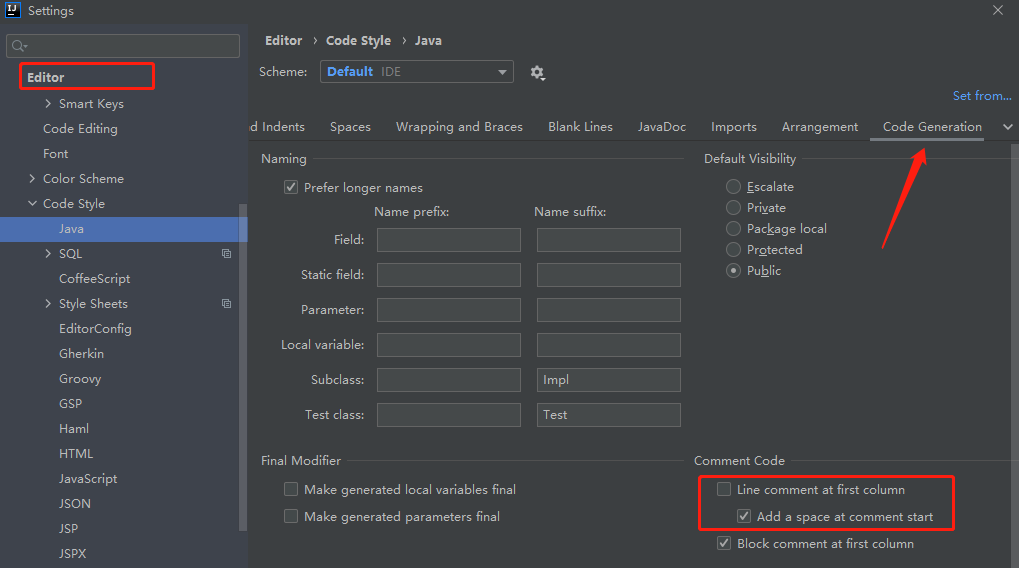This screenshot has width=1019, height=568.
Task: Uncheck Add a space at comment start
Action: [744, 517]
